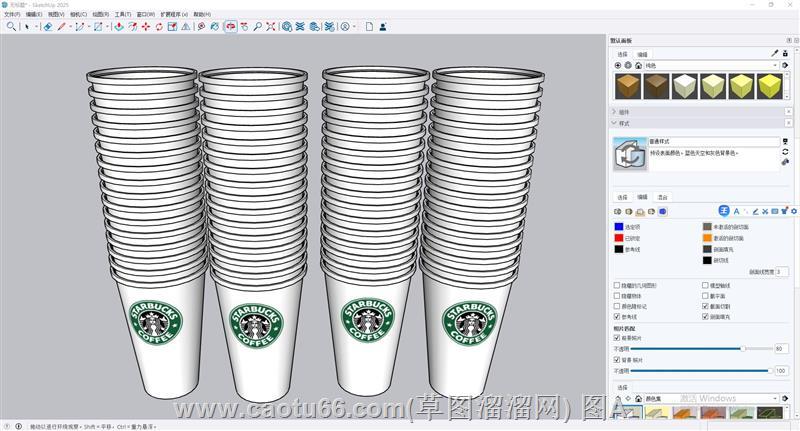Select the Rectangle shape tool
800x431 pixels.
pyautogui.click(x=98, y=27)
